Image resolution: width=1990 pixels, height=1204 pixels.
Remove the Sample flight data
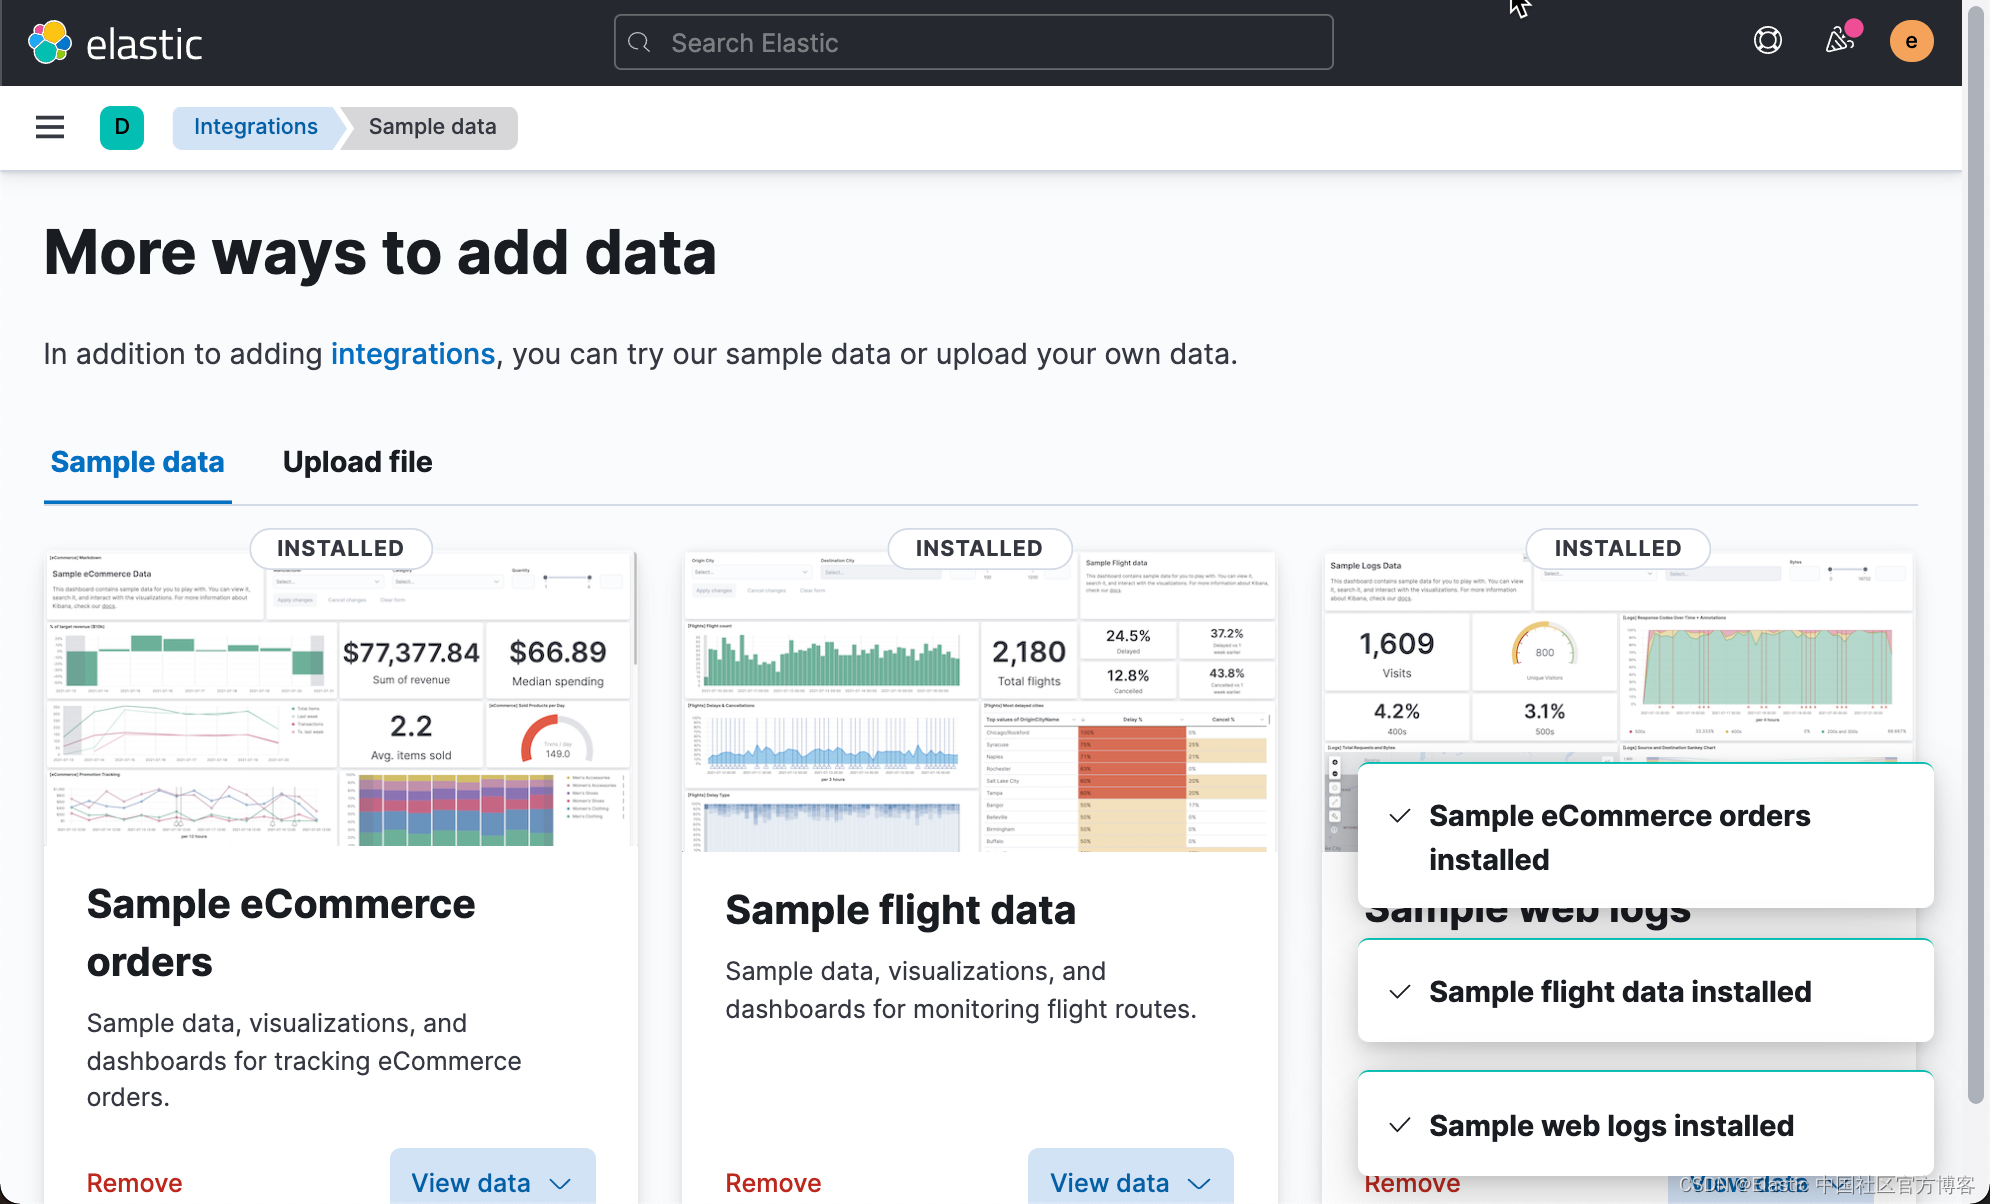coord(773,1183)
